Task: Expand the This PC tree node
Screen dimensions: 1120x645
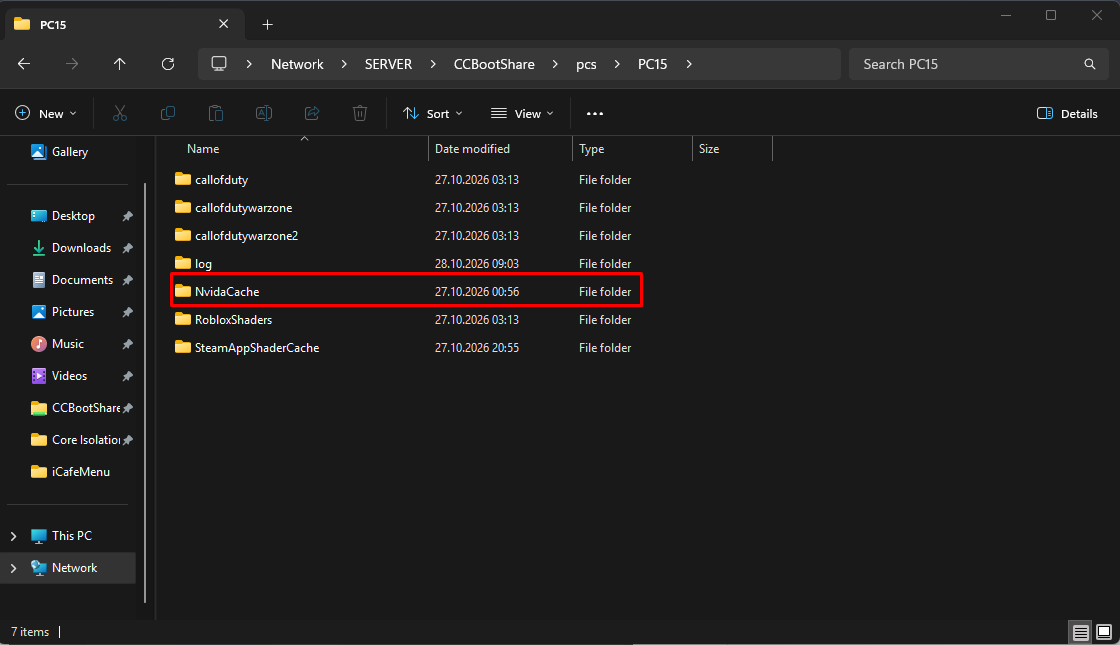Action: [x=14, y=536]
